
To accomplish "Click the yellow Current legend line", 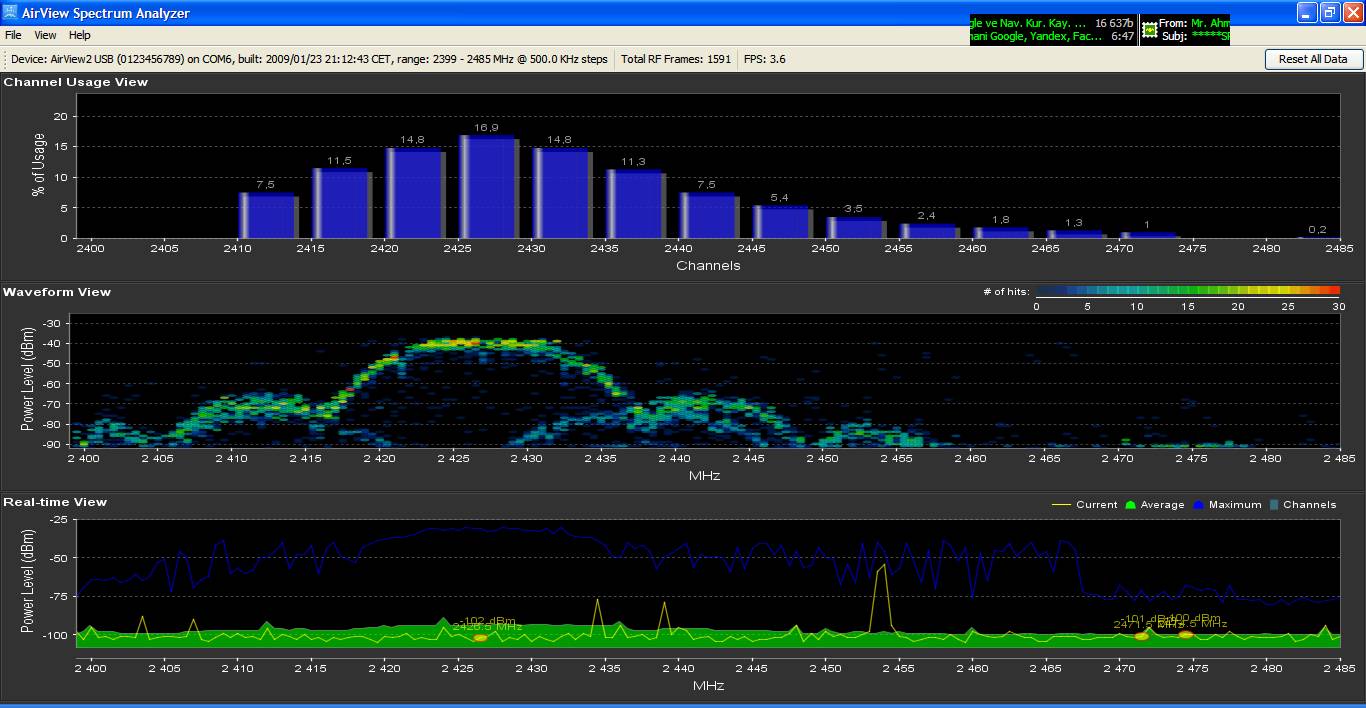I will (1060, 505).
